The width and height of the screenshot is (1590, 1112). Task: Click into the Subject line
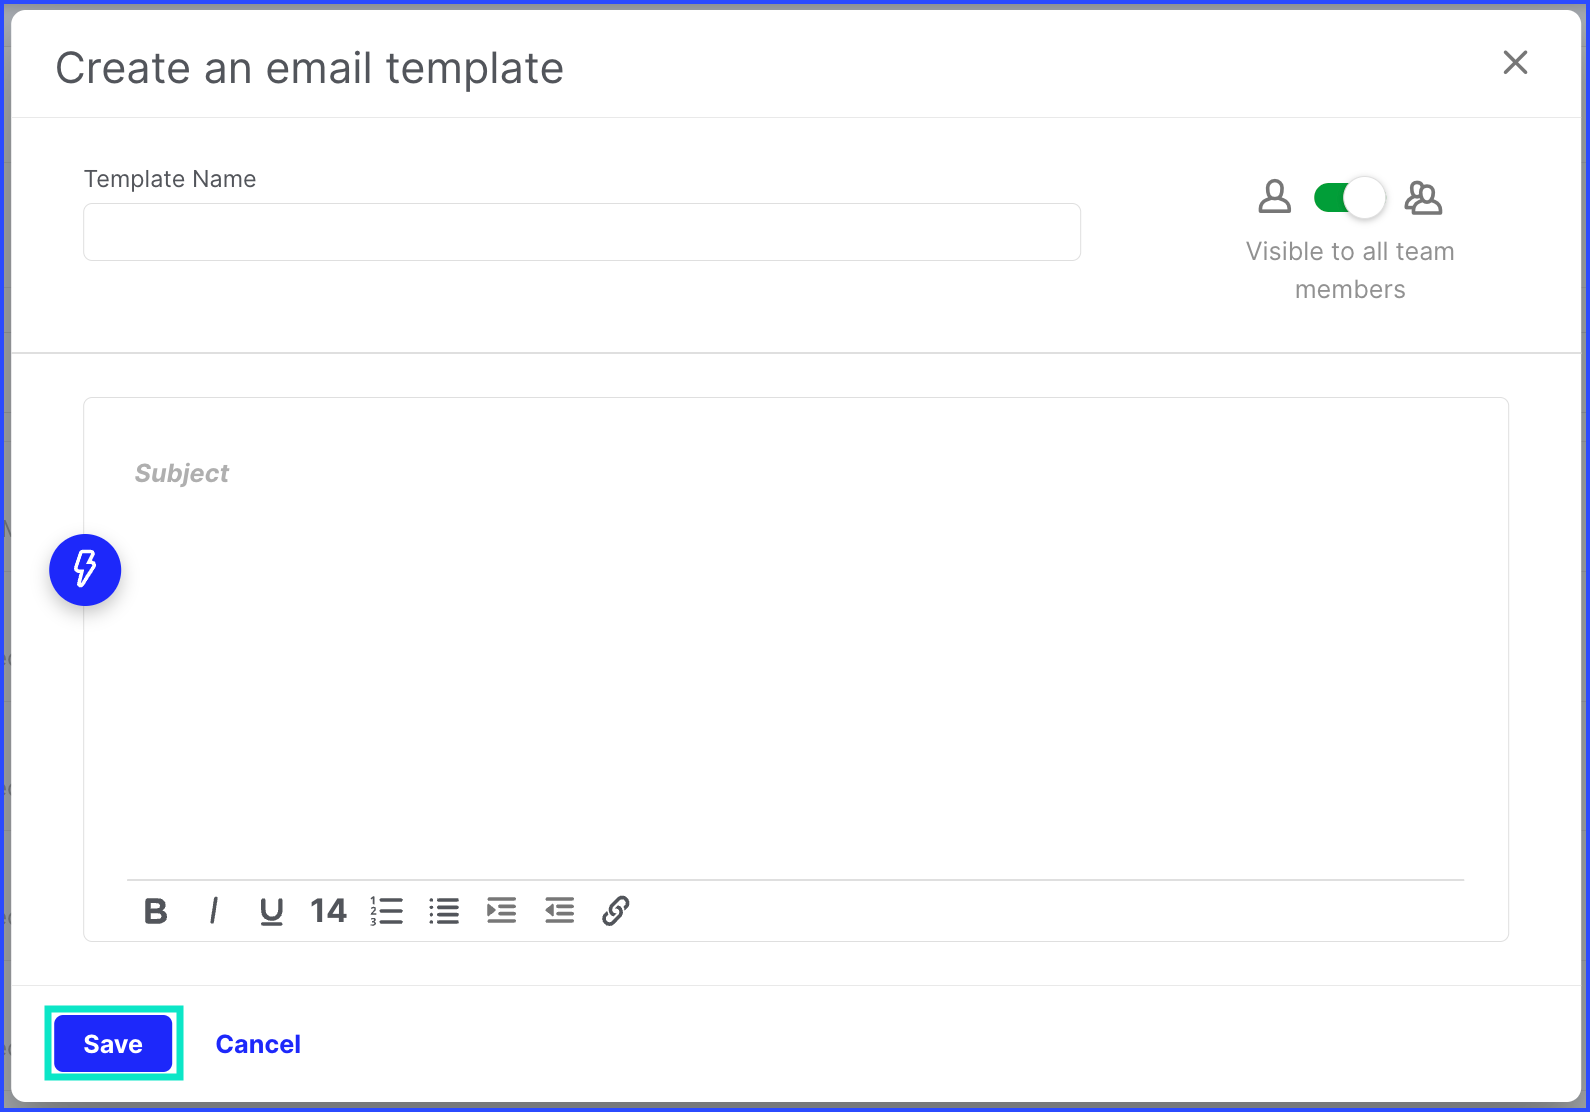[796, 473]
